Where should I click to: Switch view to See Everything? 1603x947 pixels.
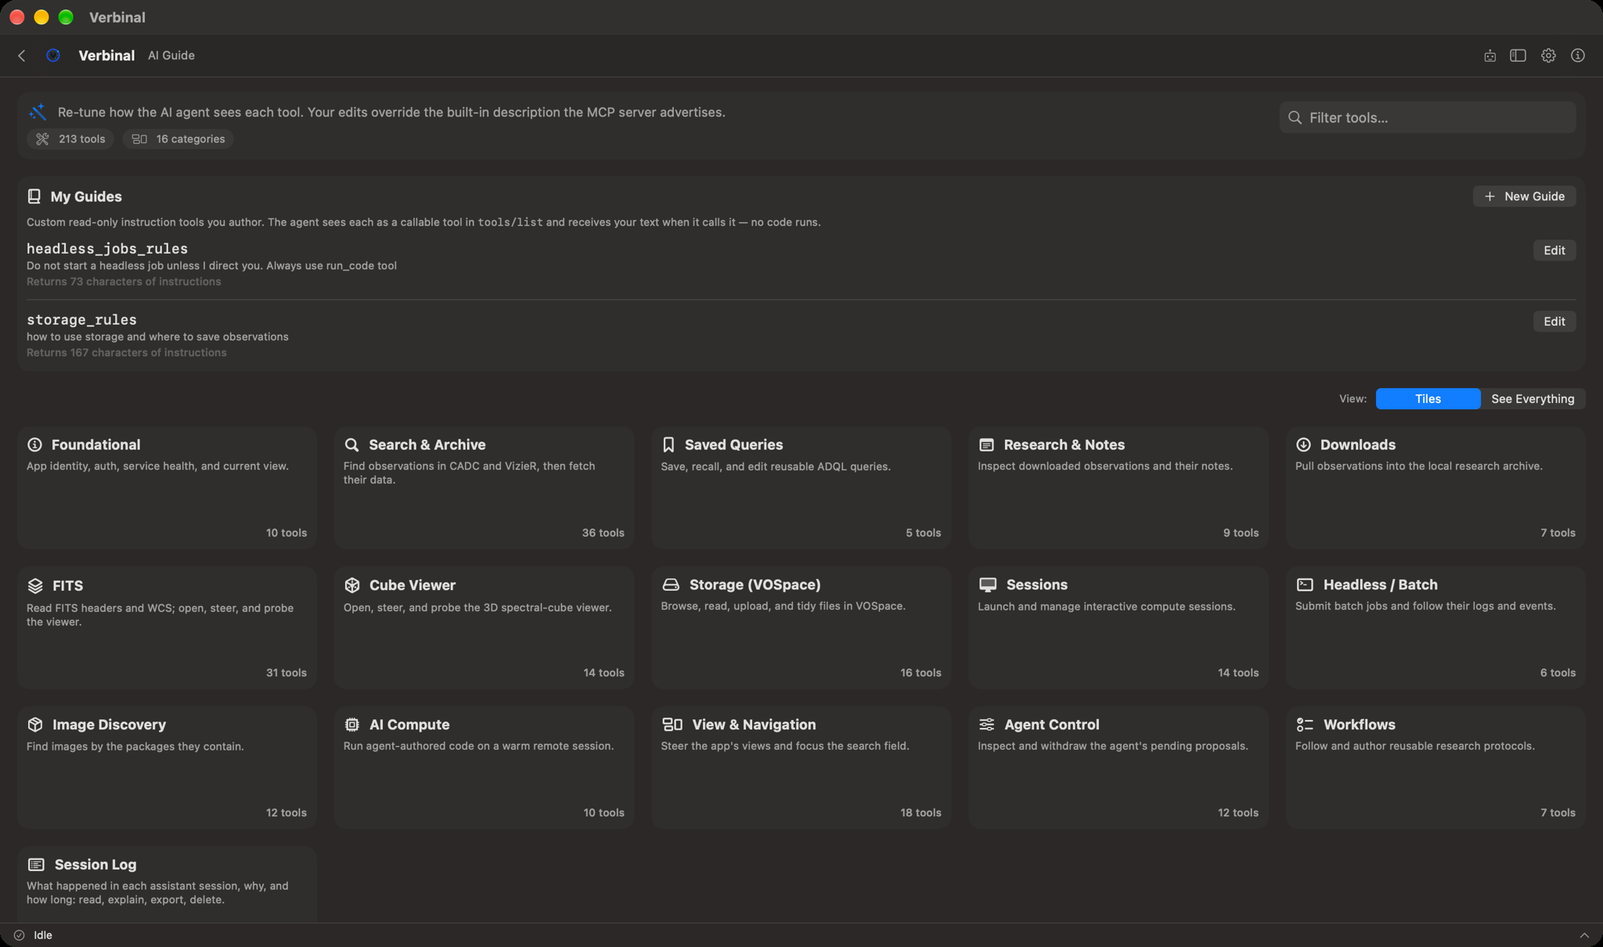1533,399
